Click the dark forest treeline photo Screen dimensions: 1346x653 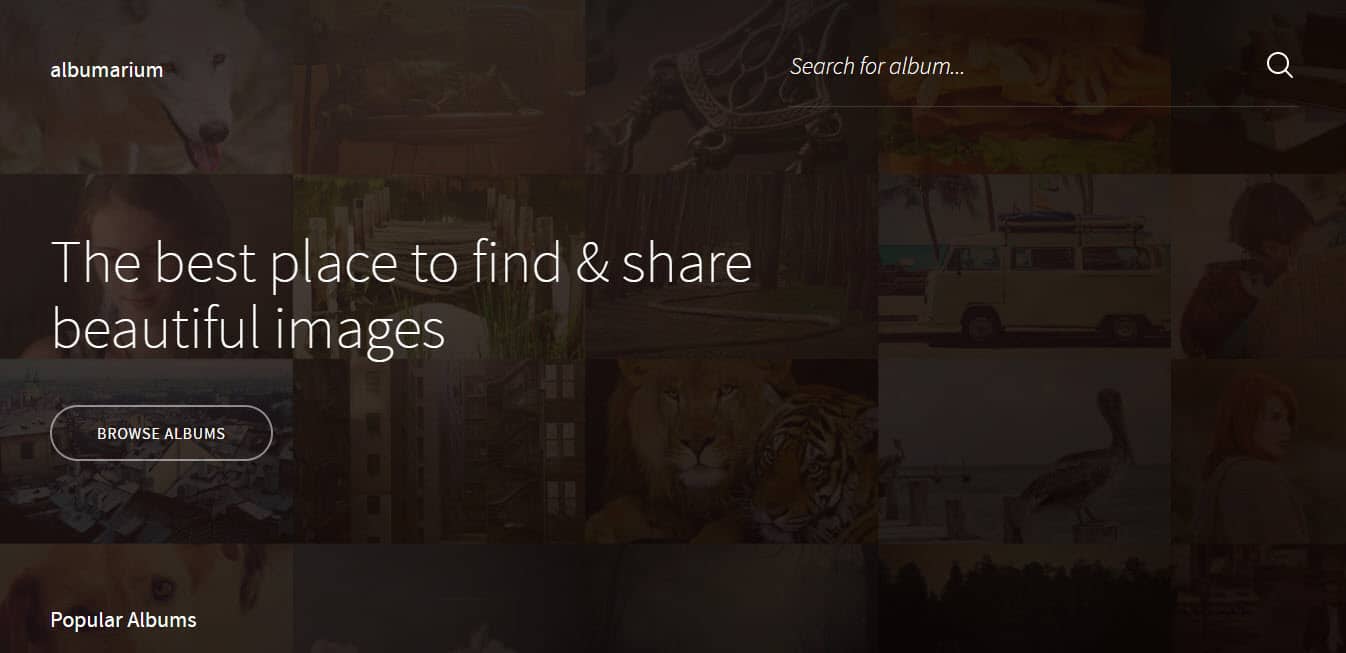pyautogui.click(x=1024, y=598)
